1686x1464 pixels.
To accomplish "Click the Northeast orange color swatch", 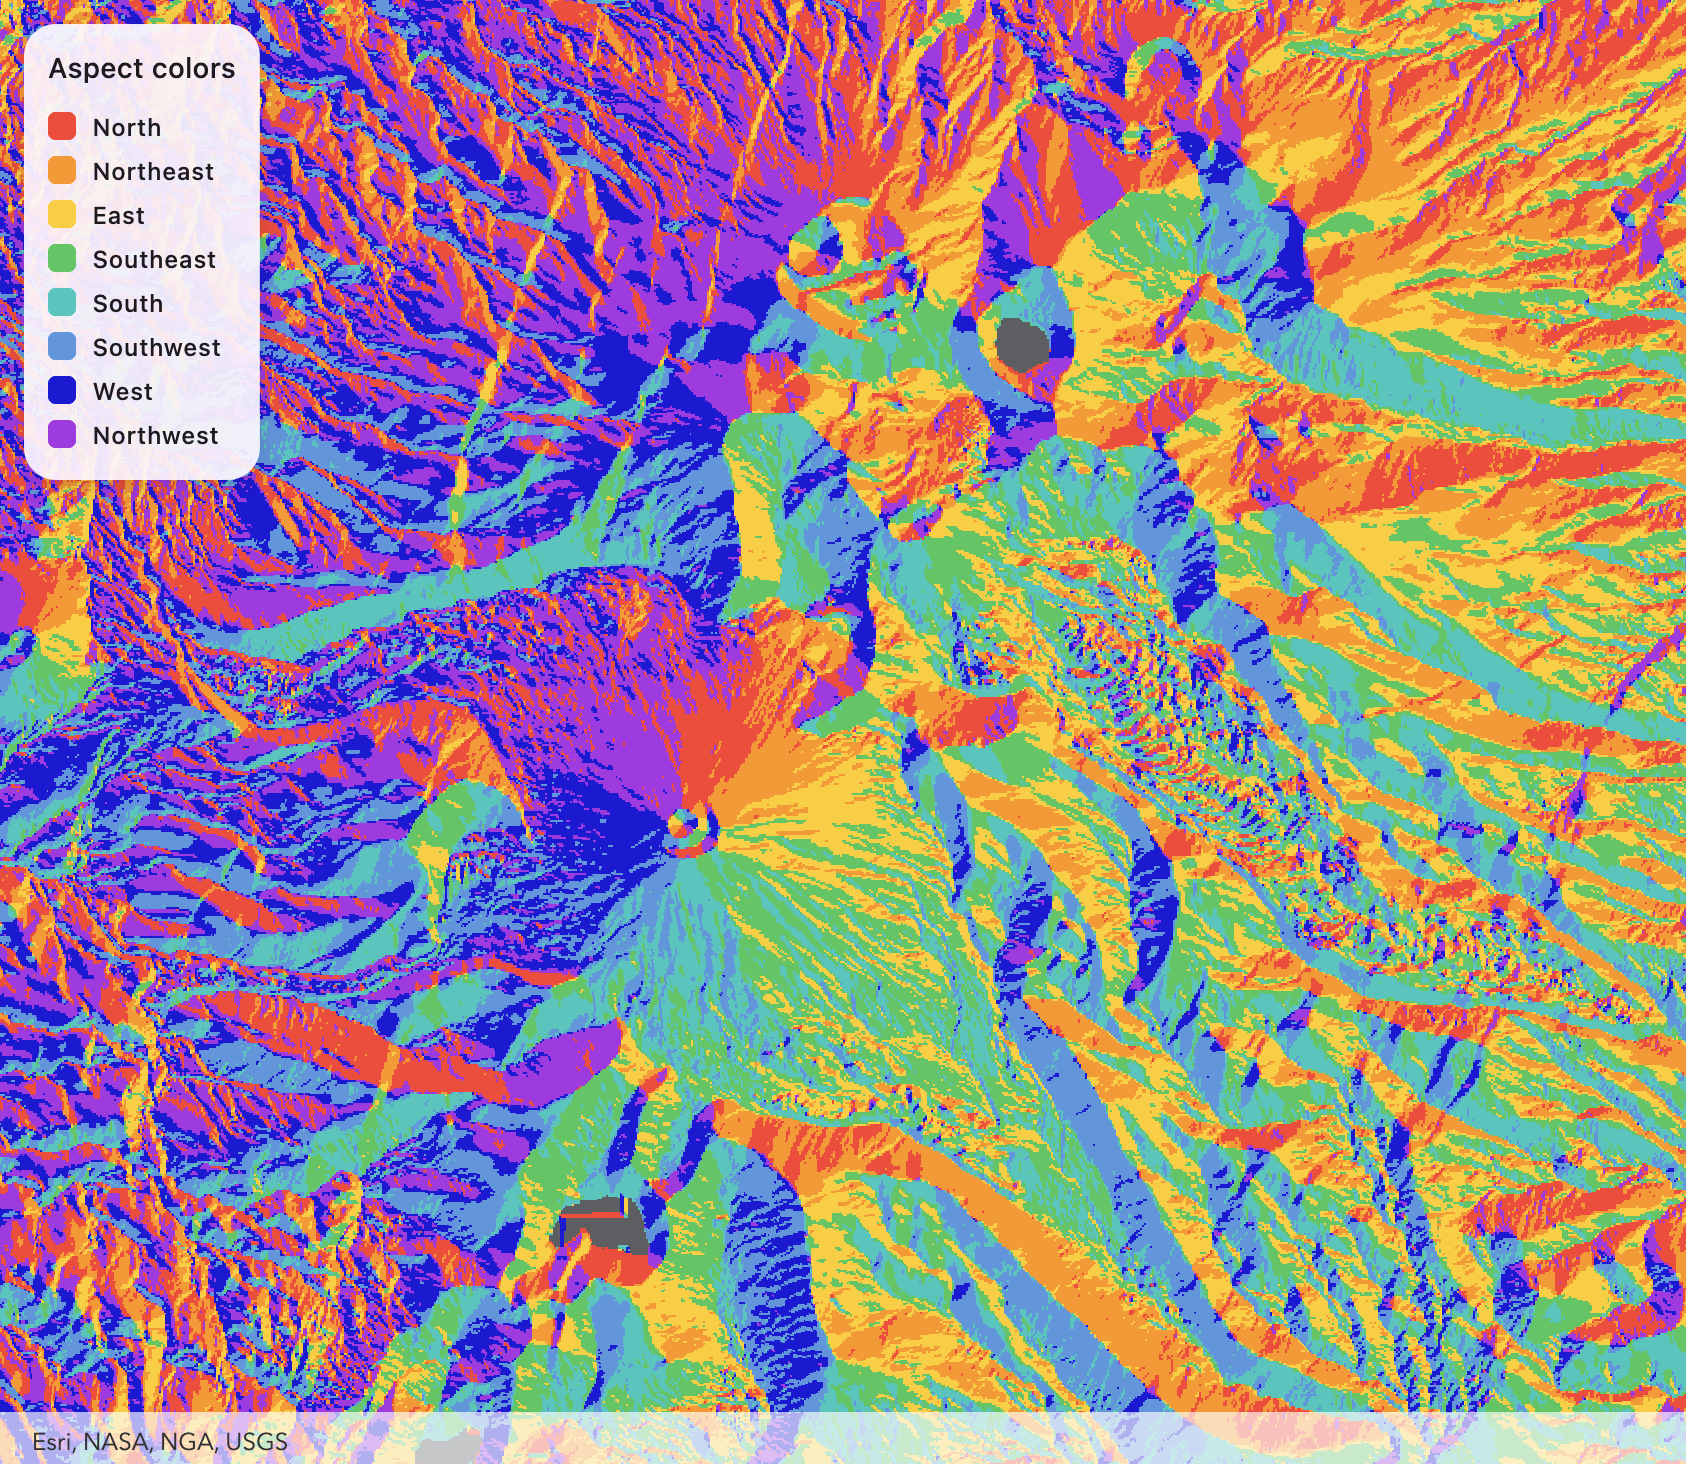I will click(x=62, y=171).
